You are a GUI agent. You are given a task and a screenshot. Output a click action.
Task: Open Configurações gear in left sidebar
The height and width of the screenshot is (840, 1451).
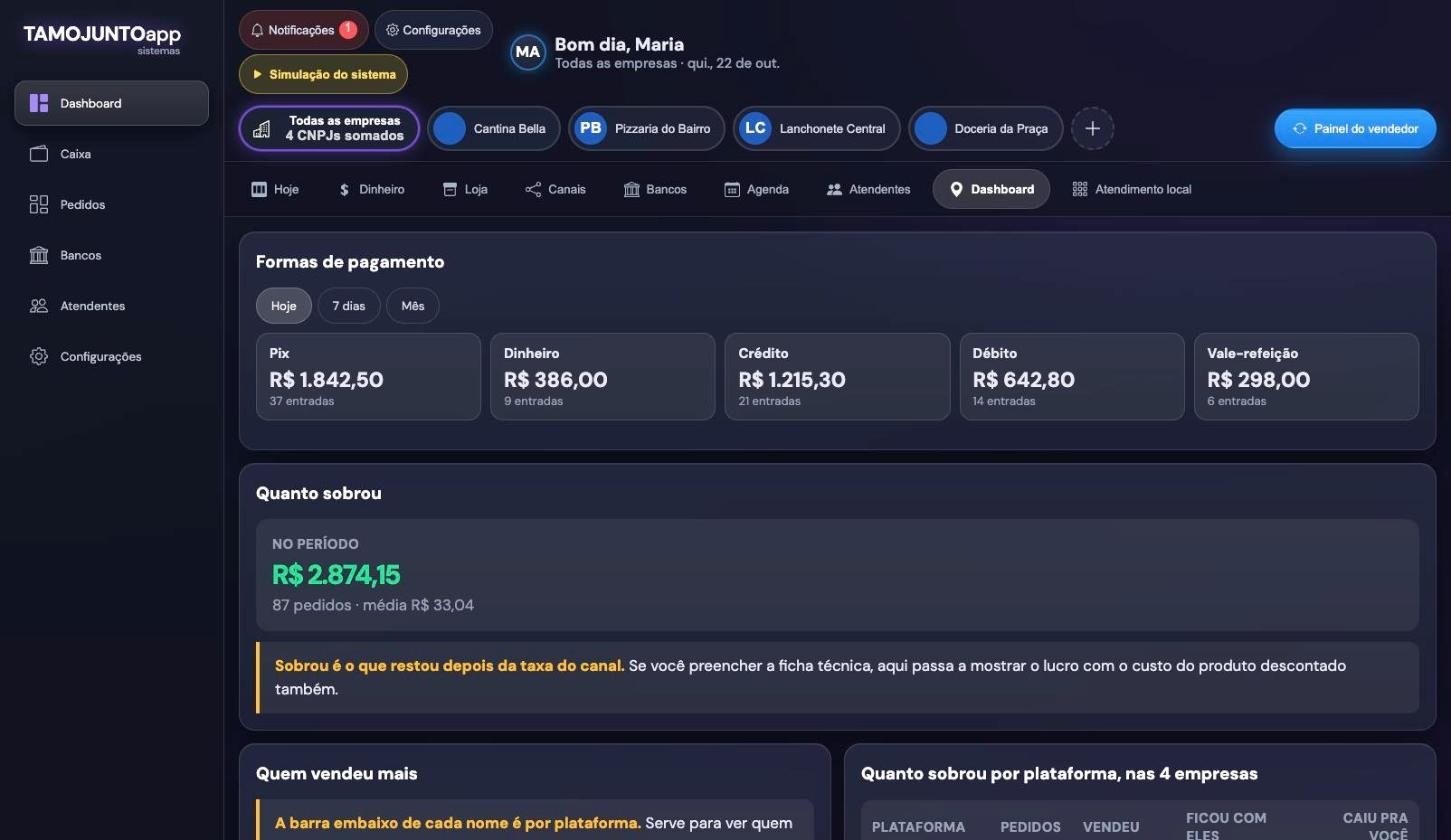39,357
